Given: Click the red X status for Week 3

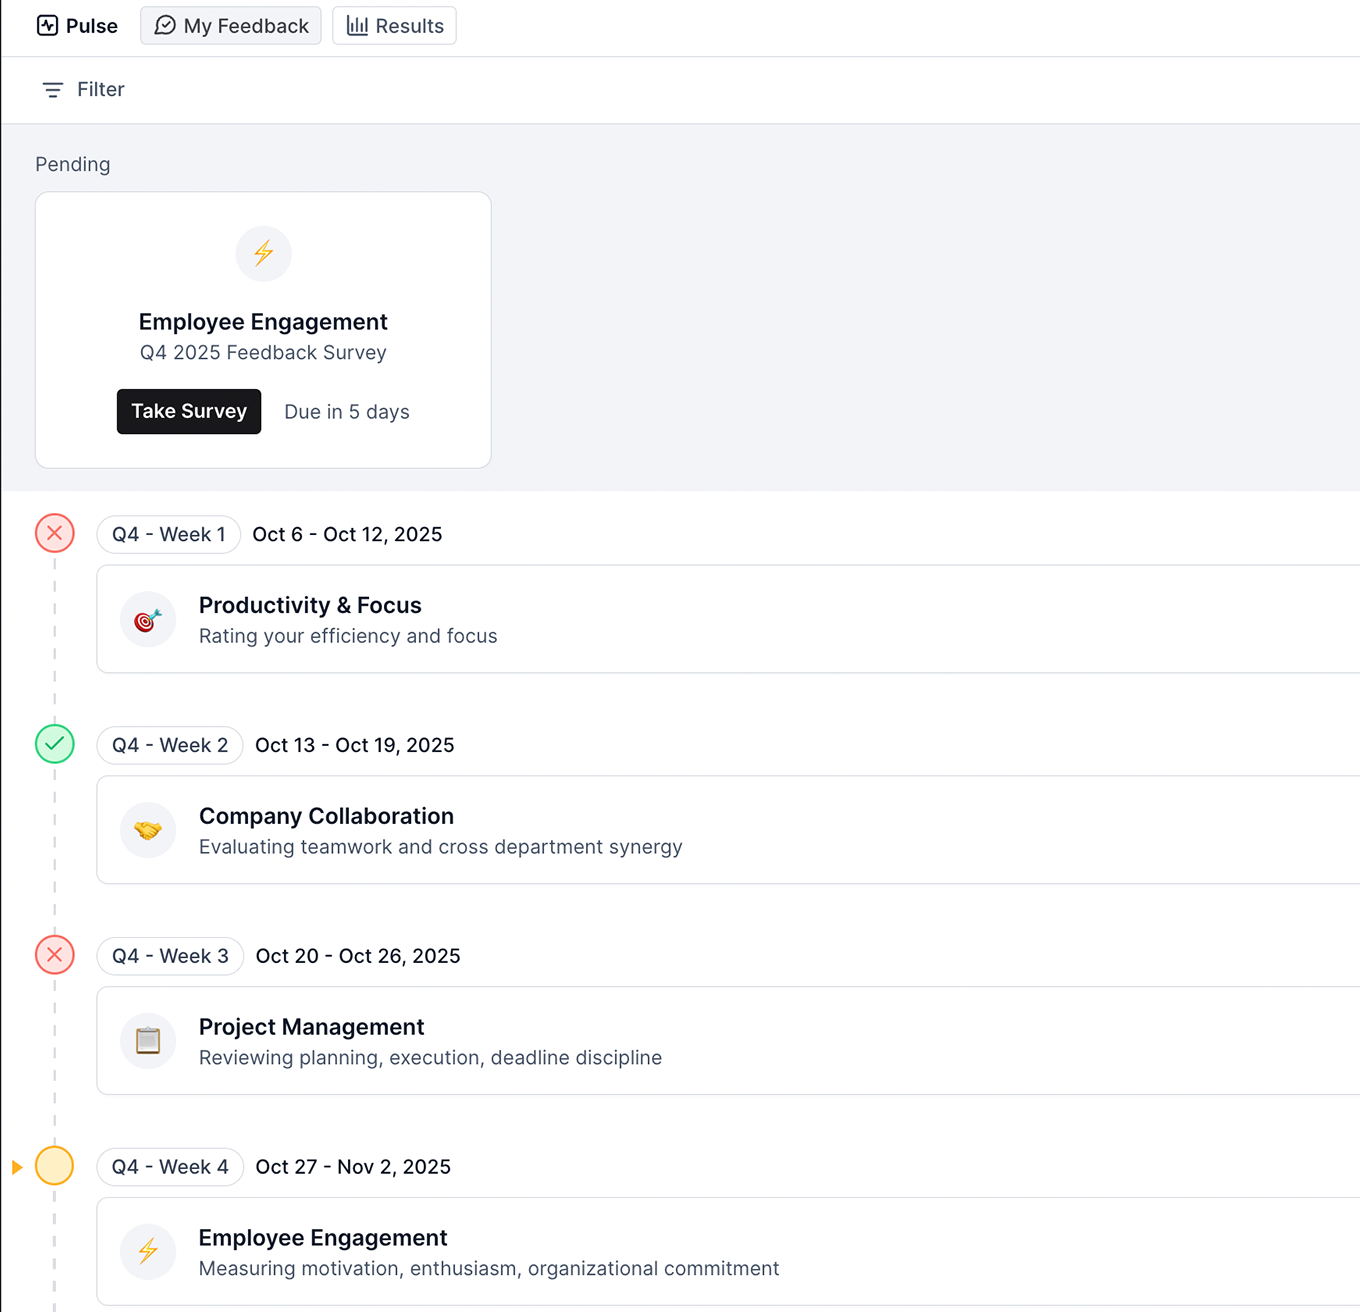Looking at the screenshot, I should tap(55, 955).
